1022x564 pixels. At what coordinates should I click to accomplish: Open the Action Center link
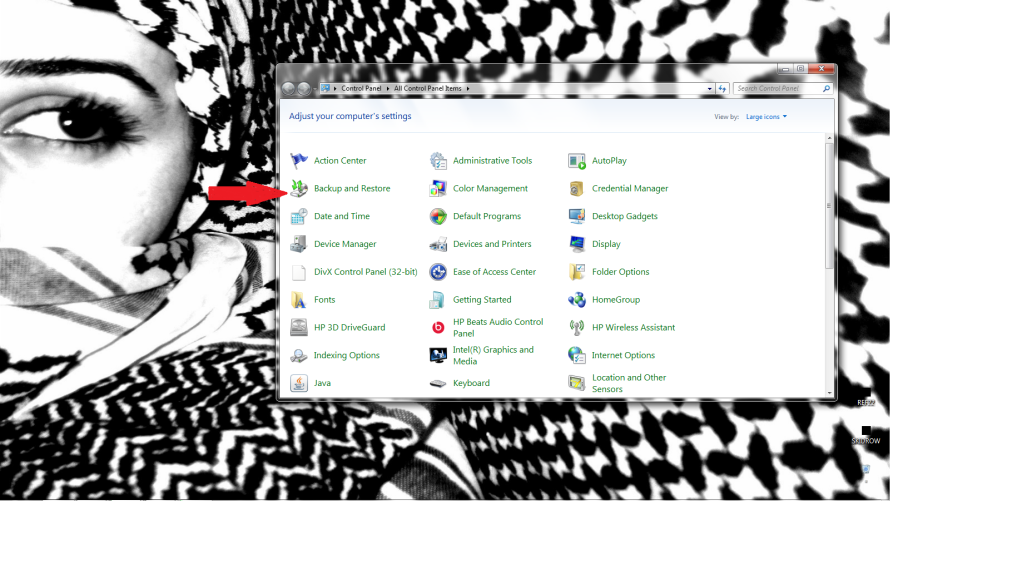click(340, 160)
